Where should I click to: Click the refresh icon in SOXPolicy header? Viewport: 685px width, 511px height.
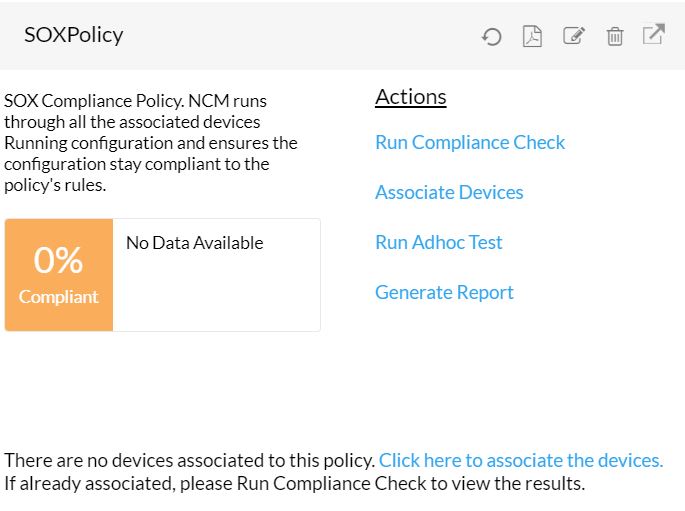click(491, 37)
